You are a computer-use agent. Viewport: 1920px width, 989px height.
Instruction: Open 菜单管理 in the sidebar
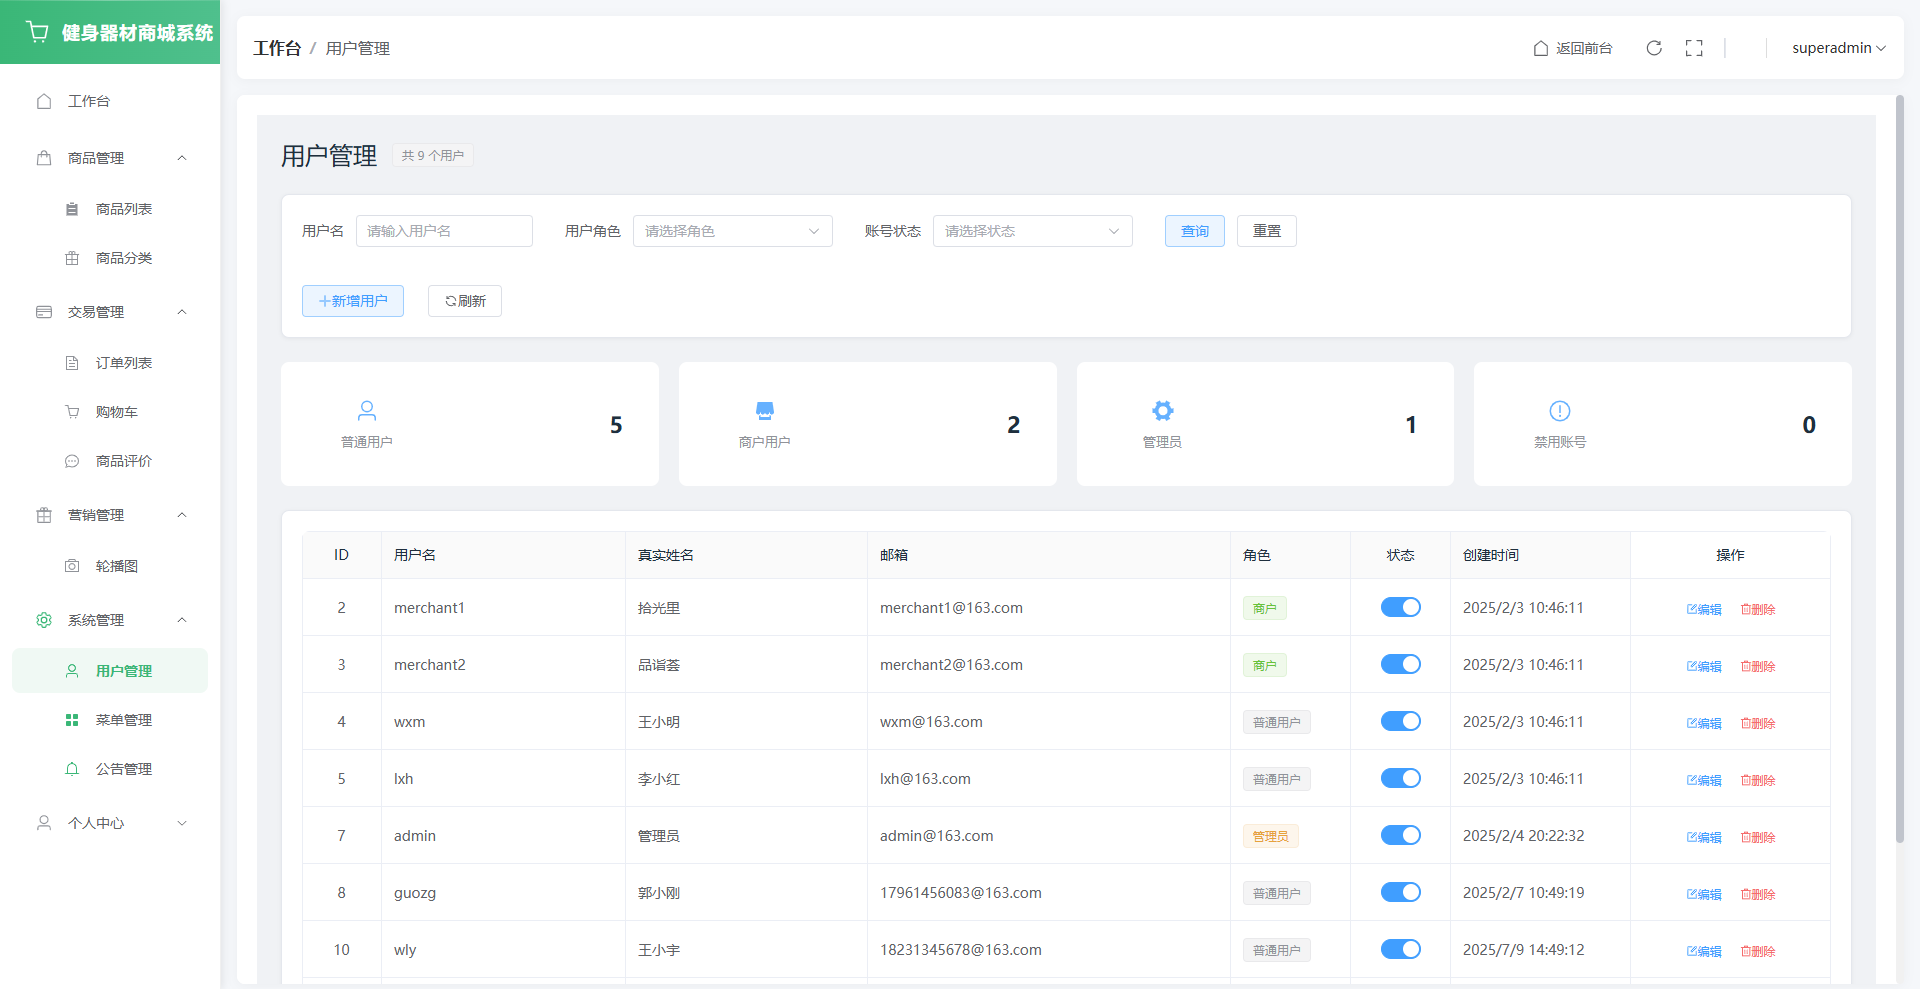point(123,720)
